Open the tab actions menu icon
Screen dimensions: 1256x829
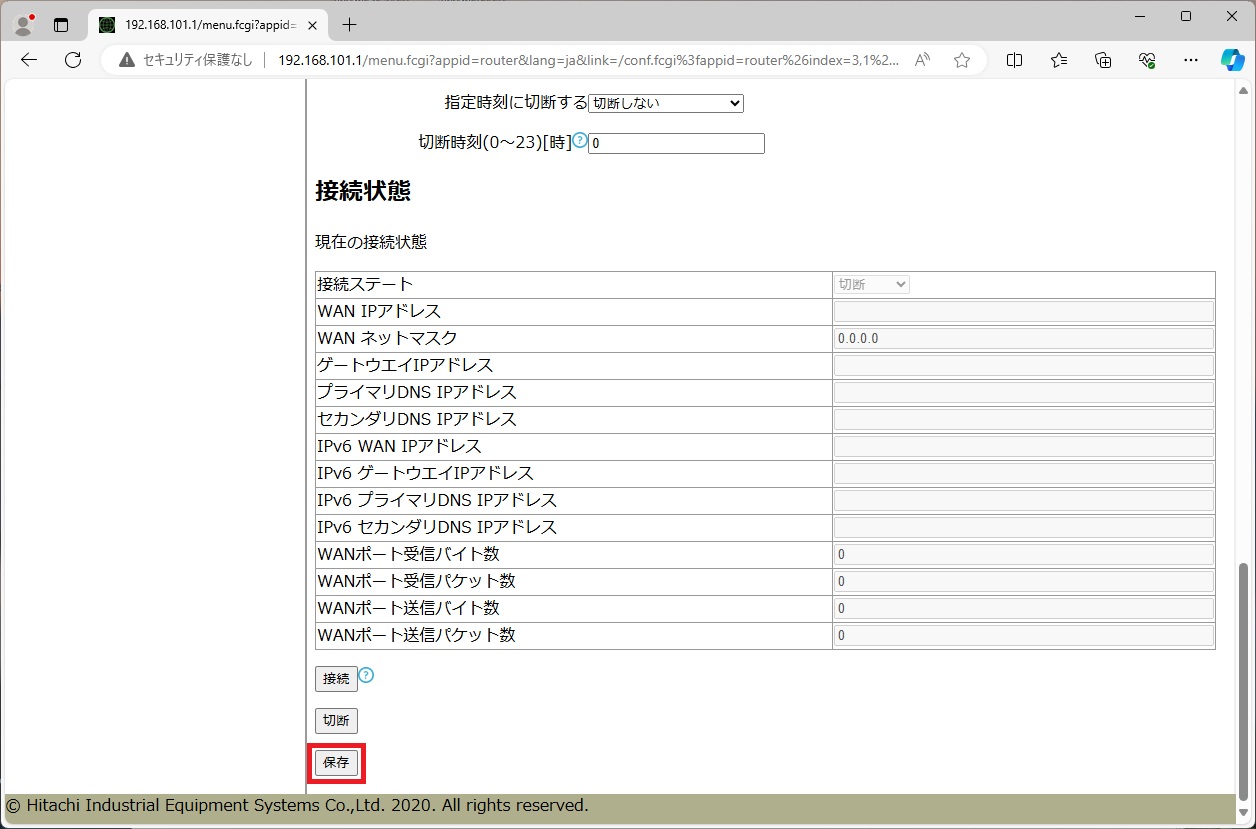click(x=61, y=24)
